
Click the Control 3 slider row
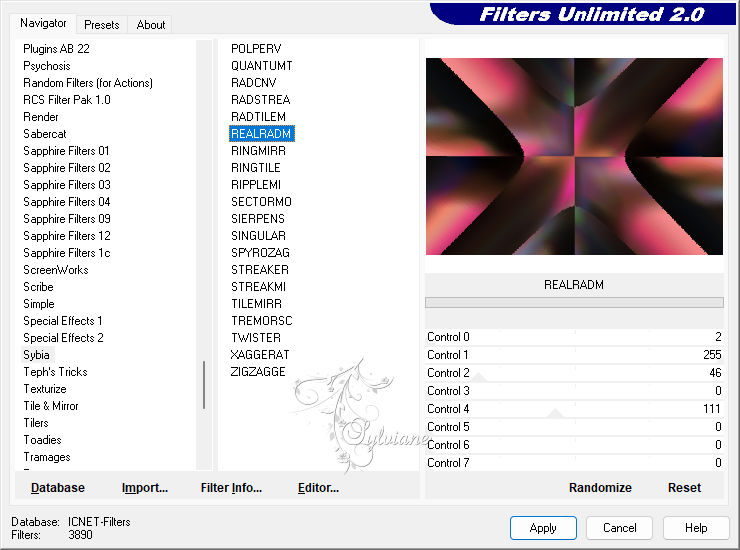(574, 391)
